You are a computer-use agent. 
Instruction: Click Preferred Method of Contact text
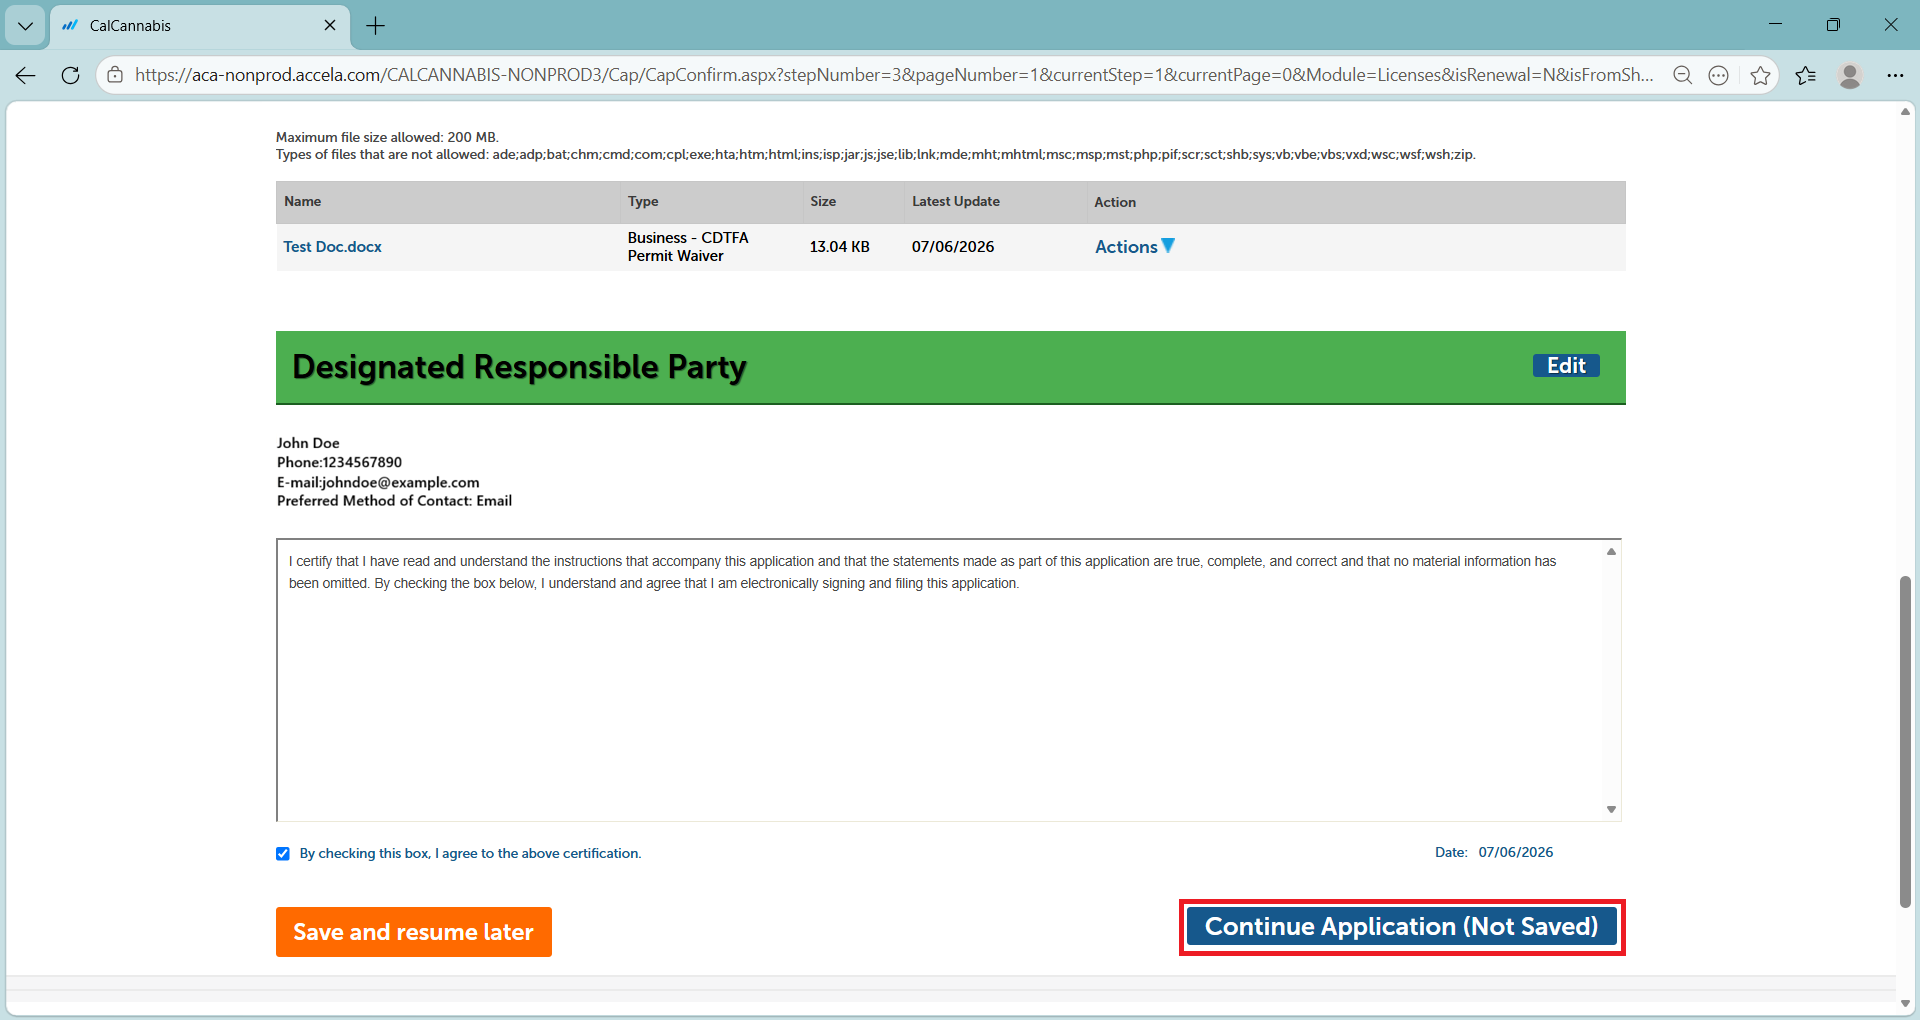[394, 501]
